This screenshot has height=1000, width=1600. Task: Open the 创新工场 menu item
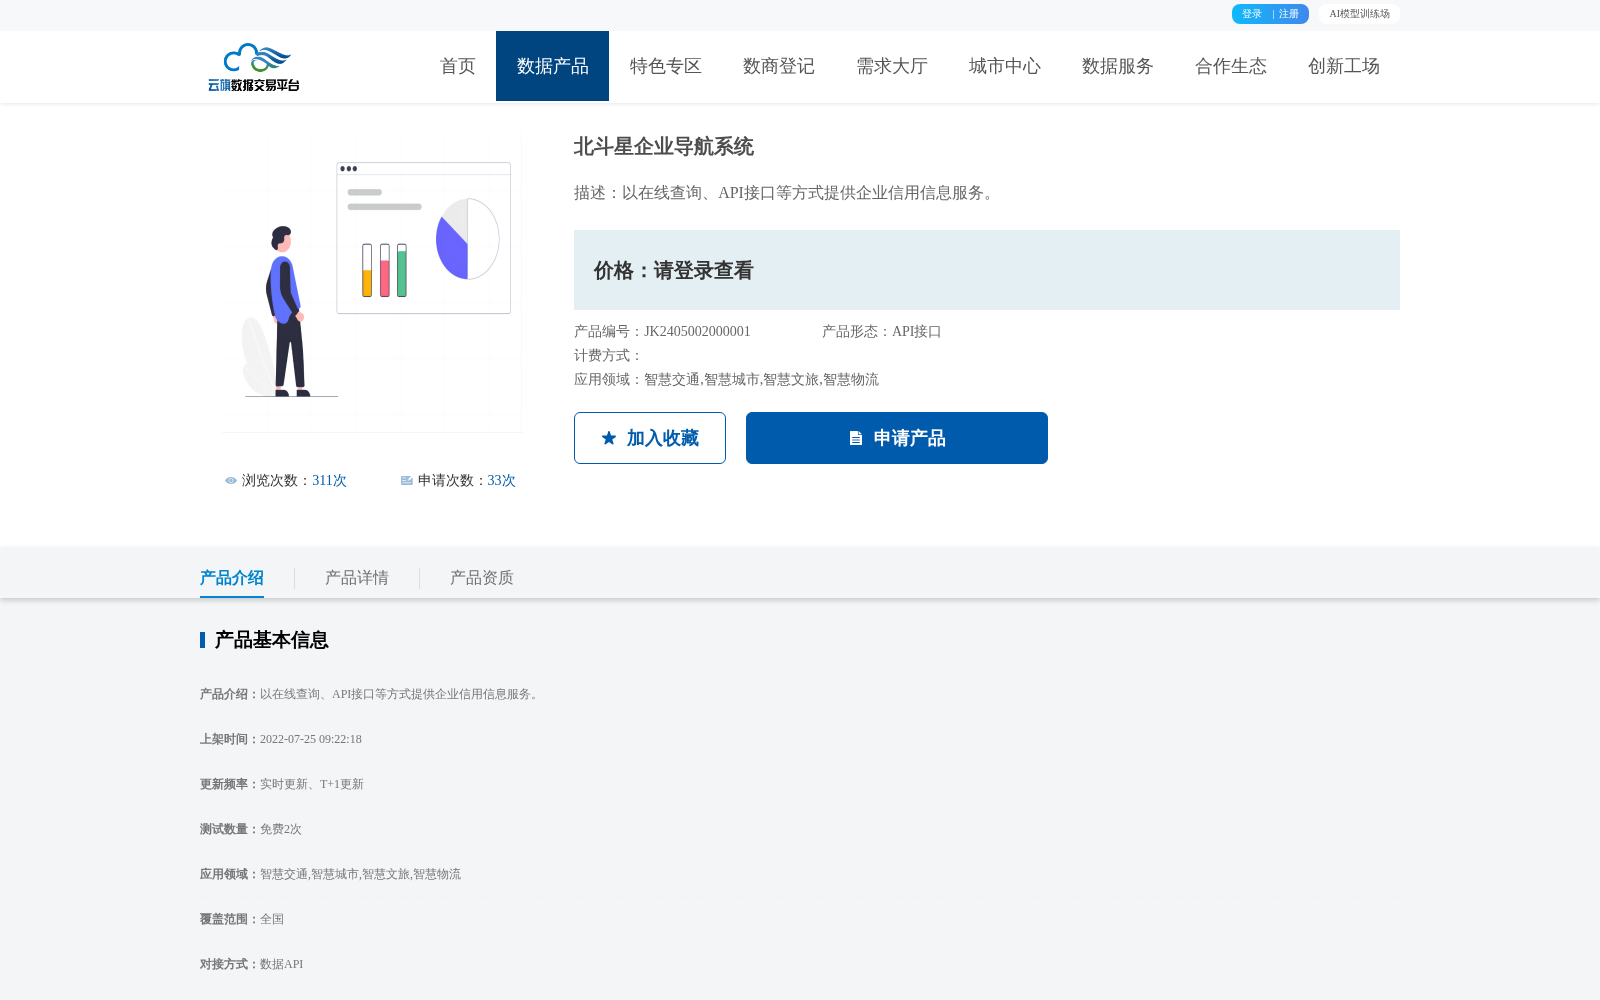[1343, 66]
